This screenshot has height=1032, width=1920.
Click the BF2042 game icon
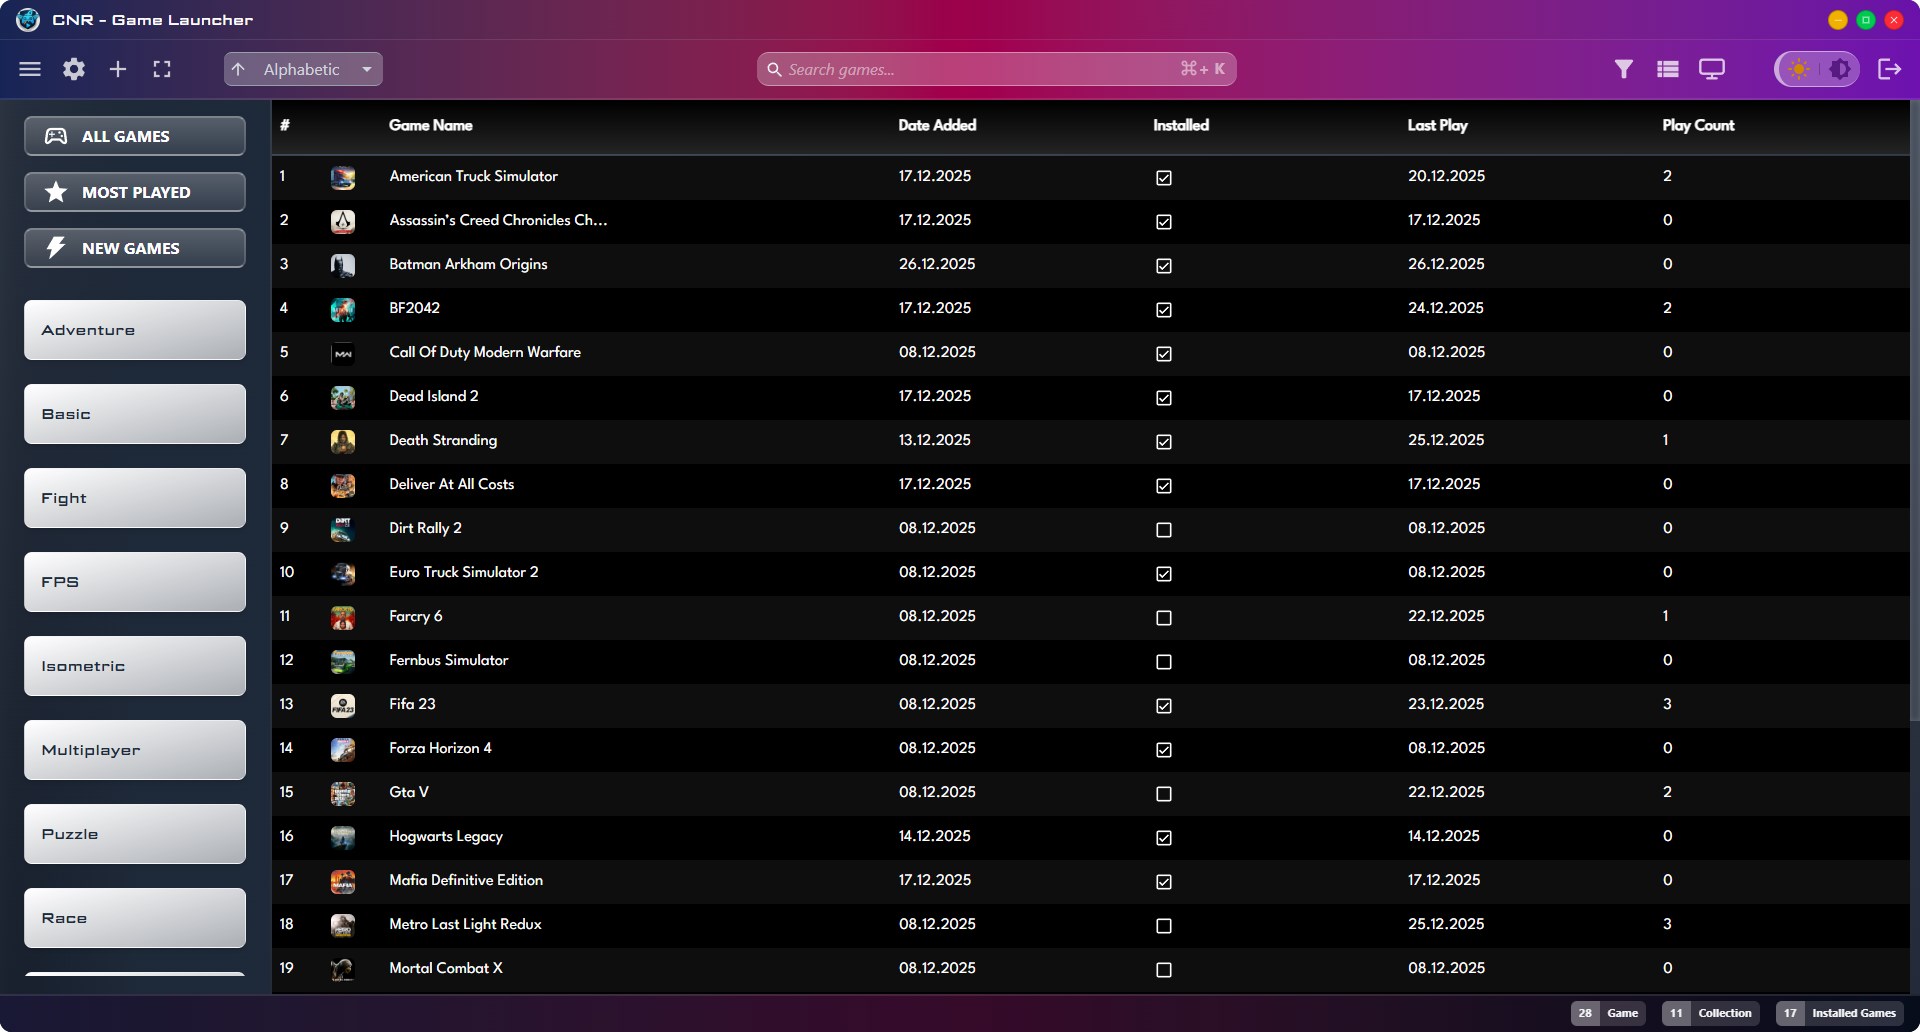pos(343,310)
